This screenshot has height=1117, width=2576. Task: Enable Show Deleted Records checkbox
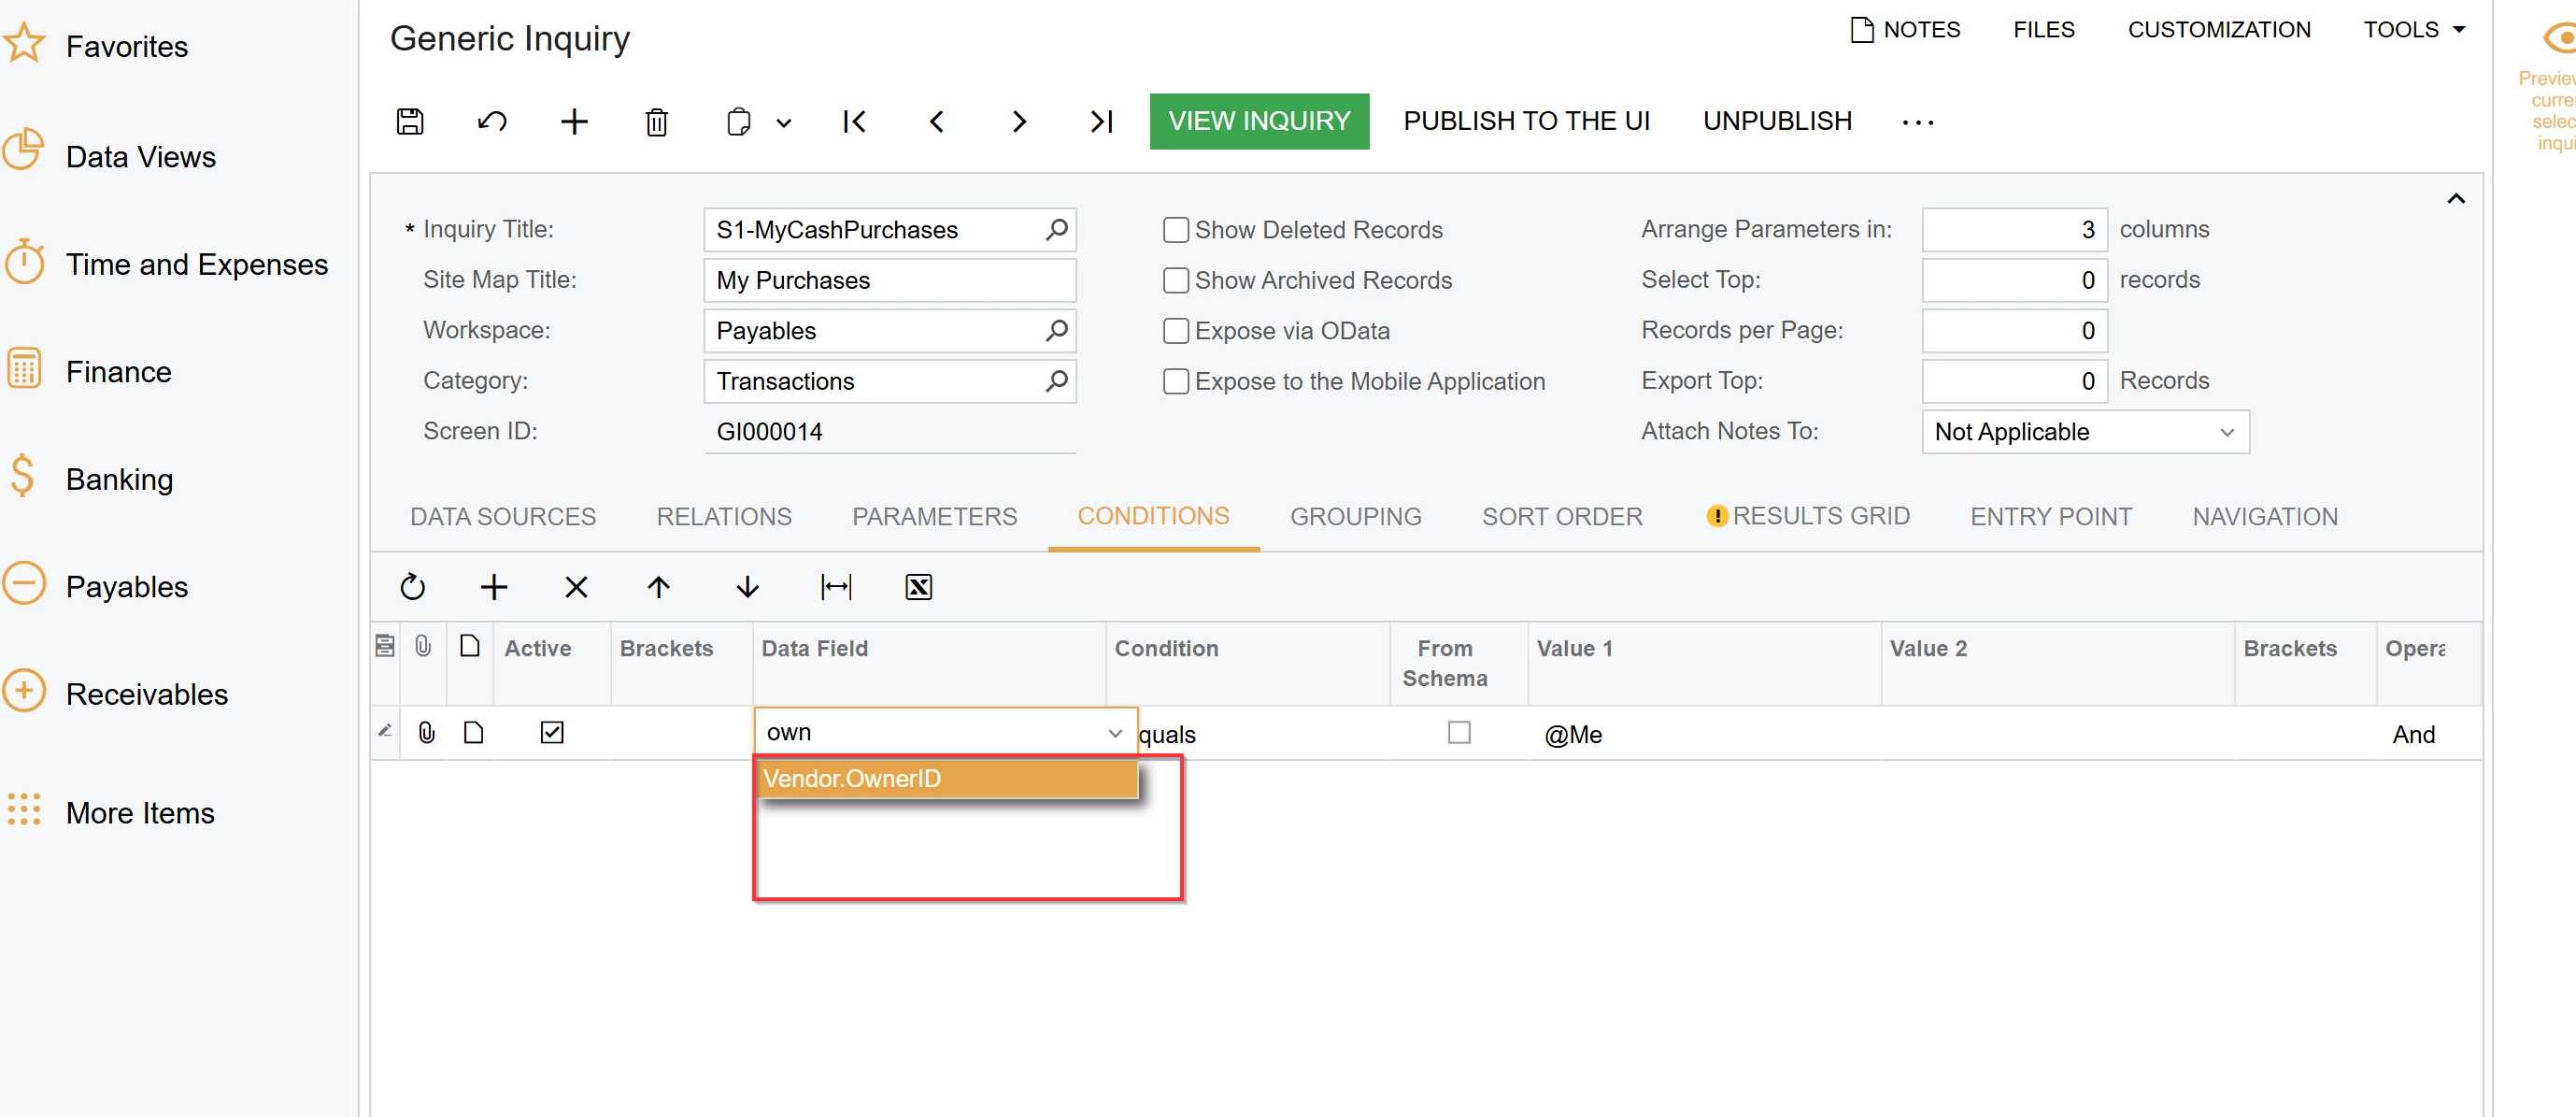[x=1175, y=230]
